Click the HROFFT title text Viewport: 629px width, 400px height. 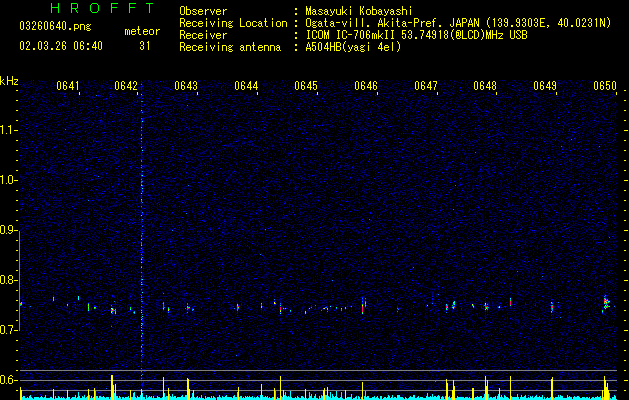pyautogui.click(x=102, y=8)
